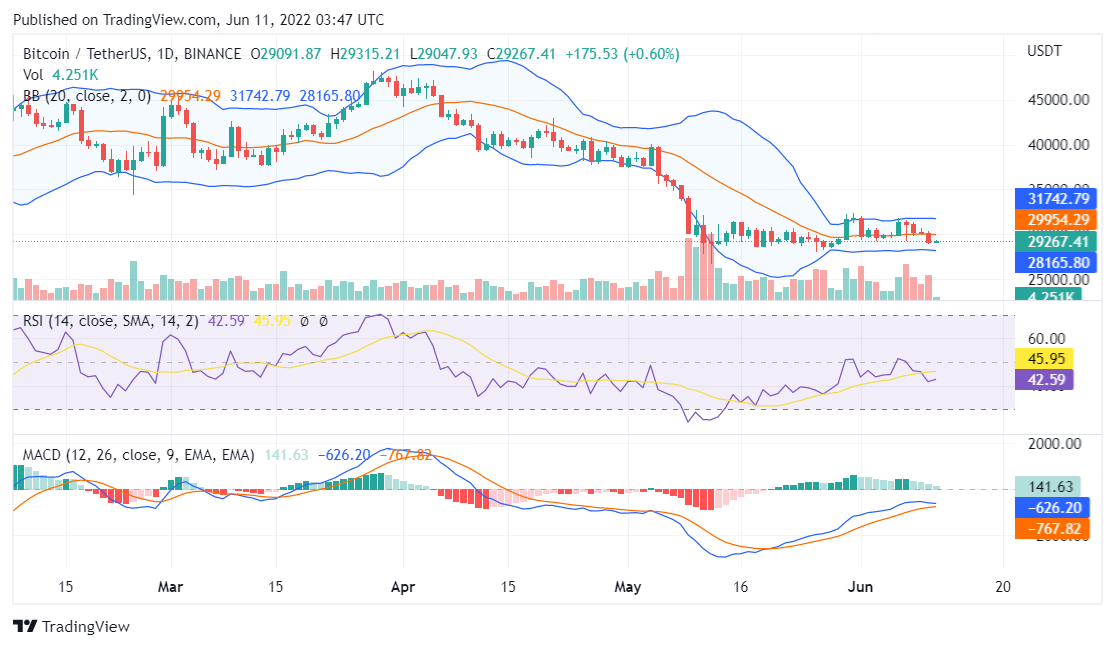This screenshot has height=648, width=1115.
Task: Click the 141.63 histogram axis tag
Action: 1053,487
